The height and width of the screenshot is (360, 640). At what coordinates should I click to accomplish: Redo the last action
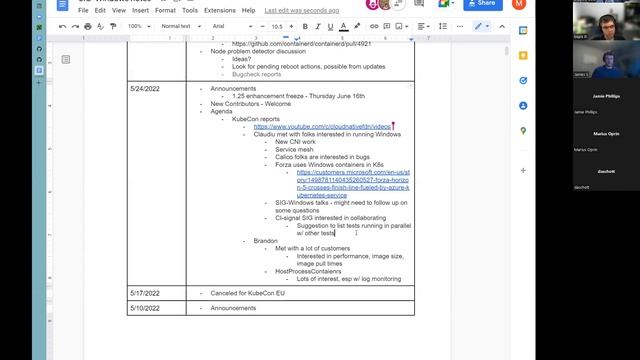click(x=75, y=27)
